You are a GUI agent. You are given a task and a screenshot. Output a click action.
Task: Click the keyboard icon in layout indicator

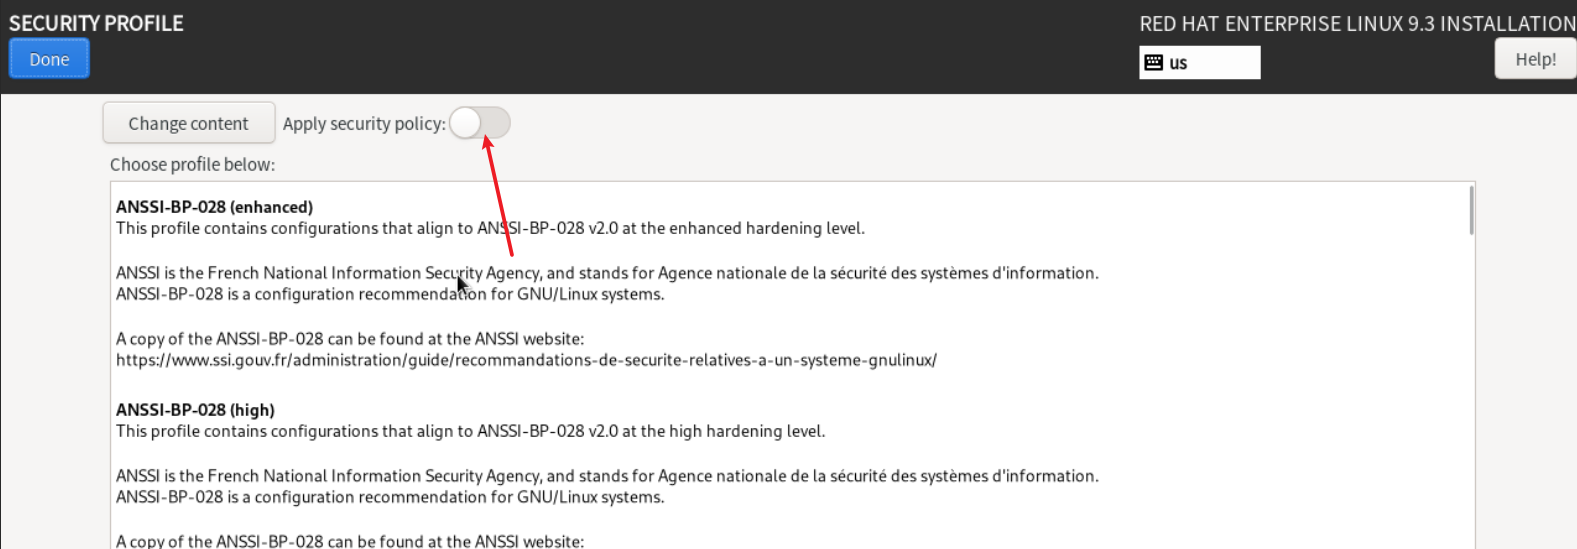(x=1154, y=63)
